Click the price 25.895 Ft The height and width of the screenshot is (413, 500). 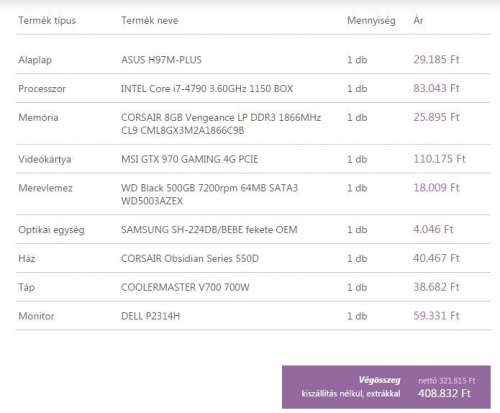(x=436, y=117)
